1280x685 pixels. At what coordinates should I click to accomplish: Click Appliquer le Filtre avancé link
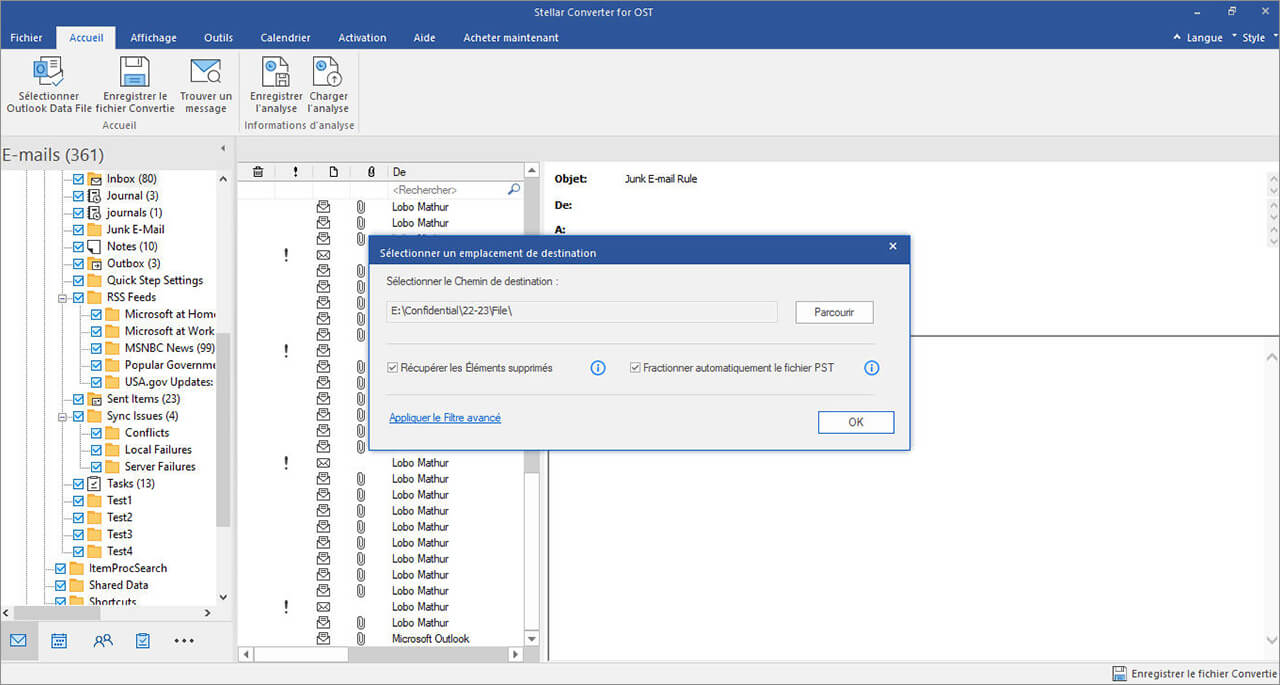click(x=445, y=418)
